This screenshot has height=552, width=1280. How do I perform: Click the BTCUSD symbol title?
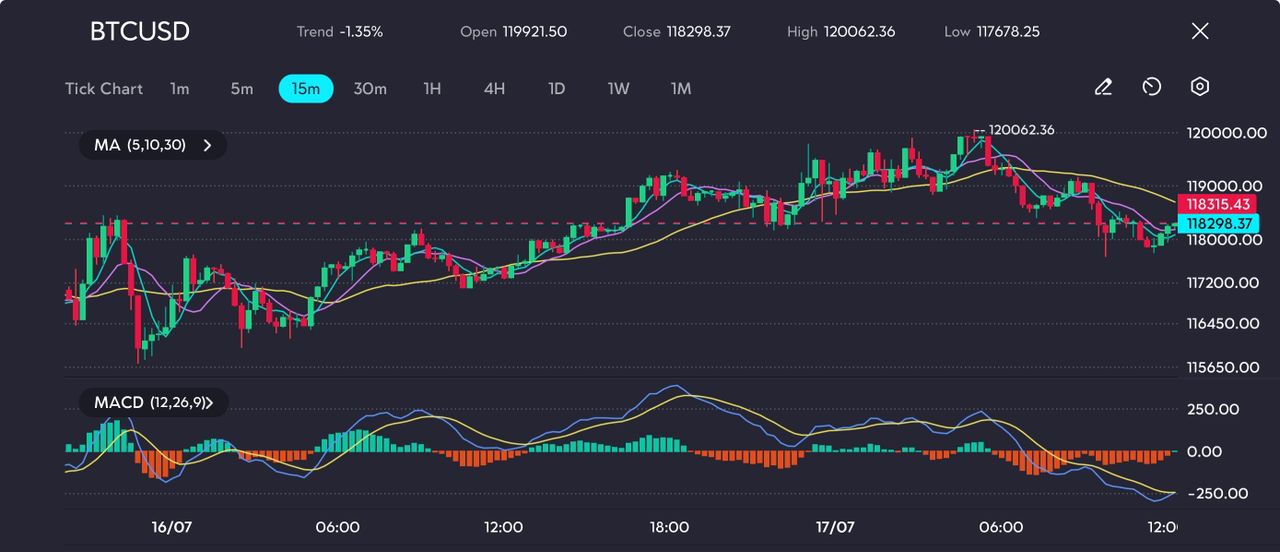(x=140, y=31)
